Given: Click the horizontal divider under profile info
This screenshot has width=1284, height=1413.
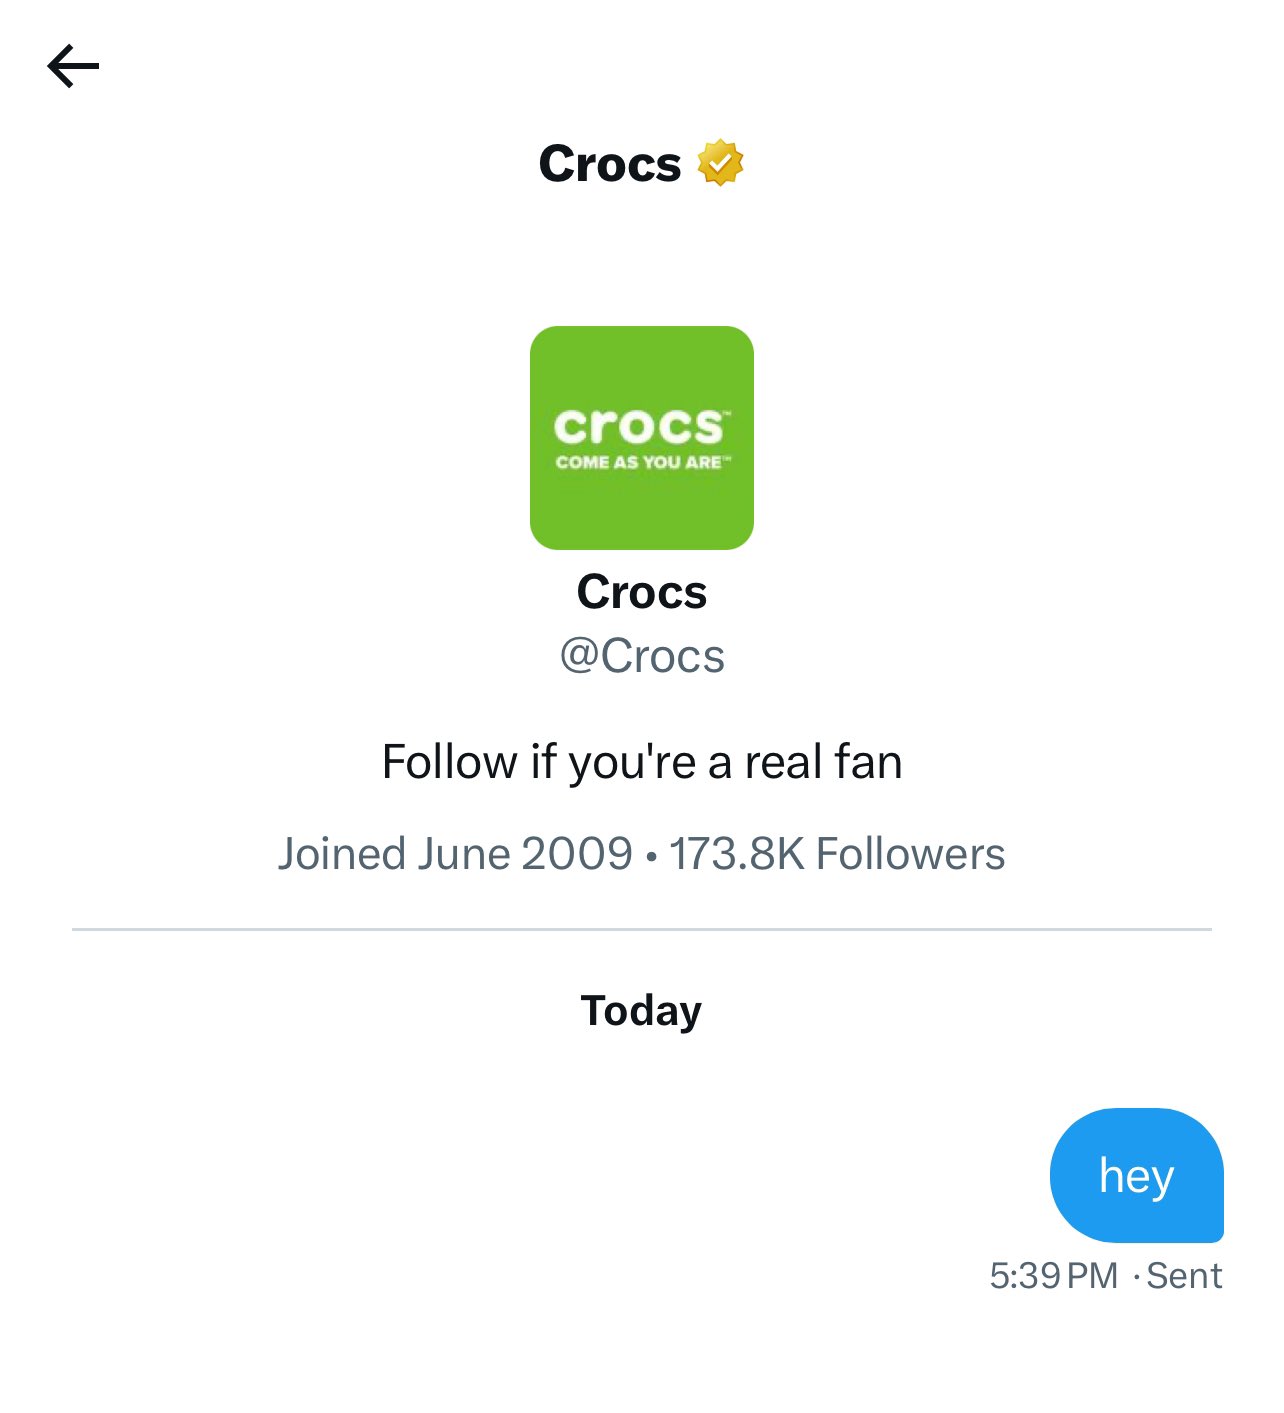Looking at the screenshot, I should point(642,929).
